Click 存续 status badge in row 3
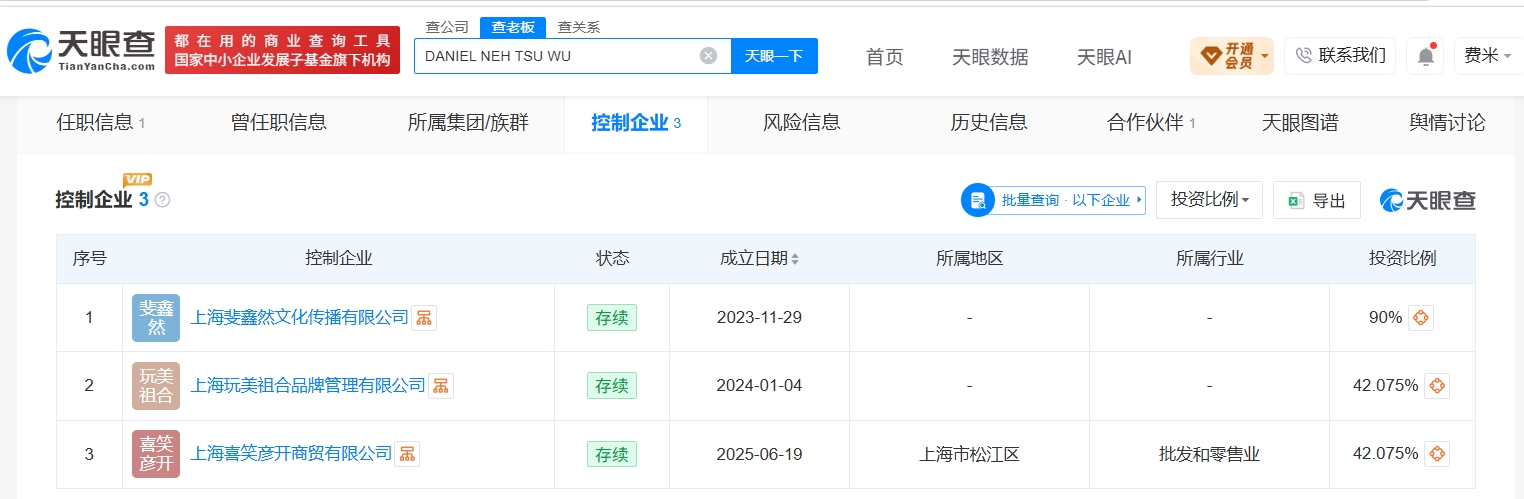 612,454
